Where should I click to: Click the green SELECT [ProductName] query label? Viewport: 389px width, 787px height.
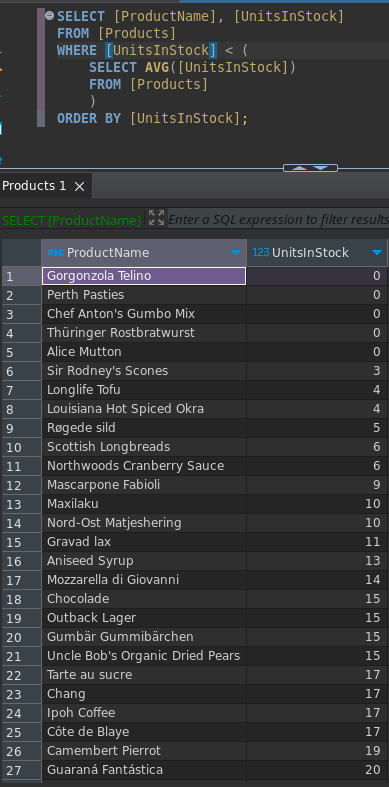click(x=71, y=220)
